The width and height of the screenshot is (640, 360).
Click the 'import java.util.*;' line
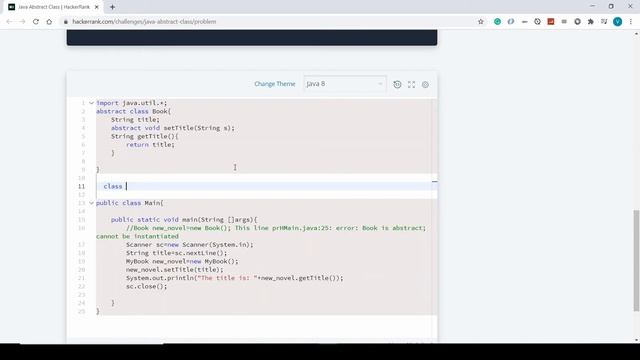tap(131, 103)
